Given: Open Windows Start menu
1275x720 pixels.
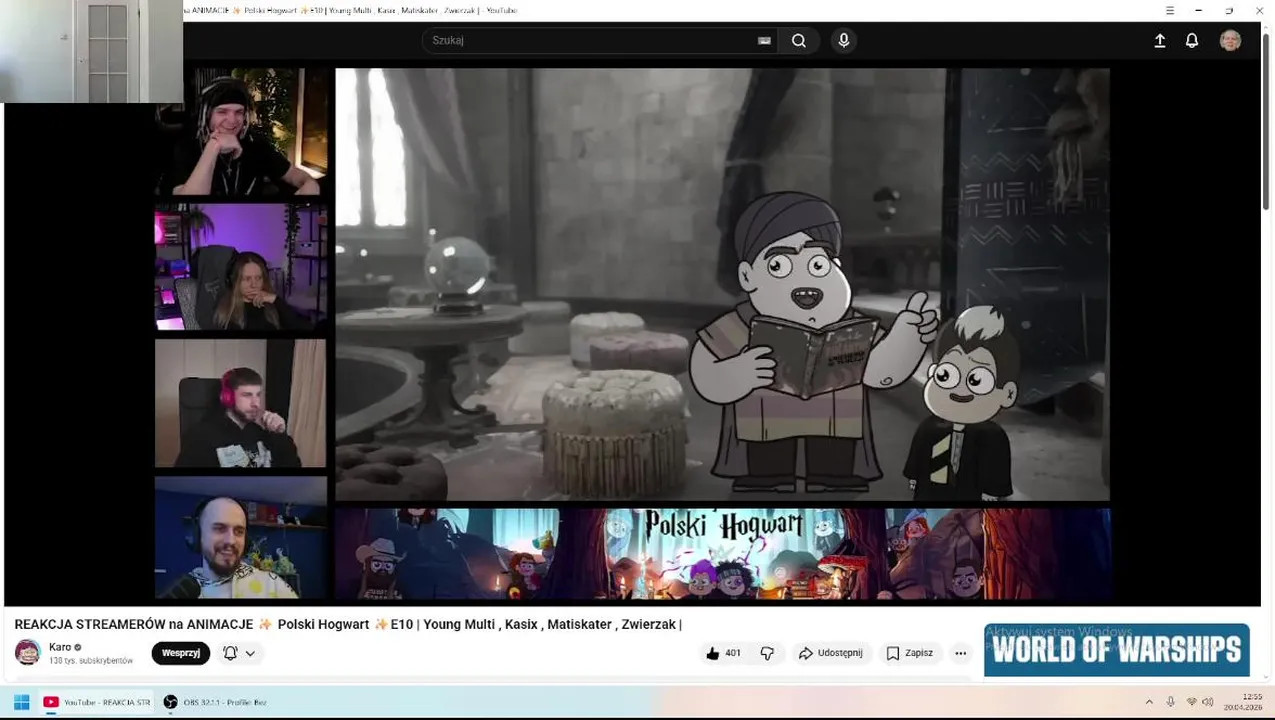Looking at the screenshot, I should click(x=21, y=702).
